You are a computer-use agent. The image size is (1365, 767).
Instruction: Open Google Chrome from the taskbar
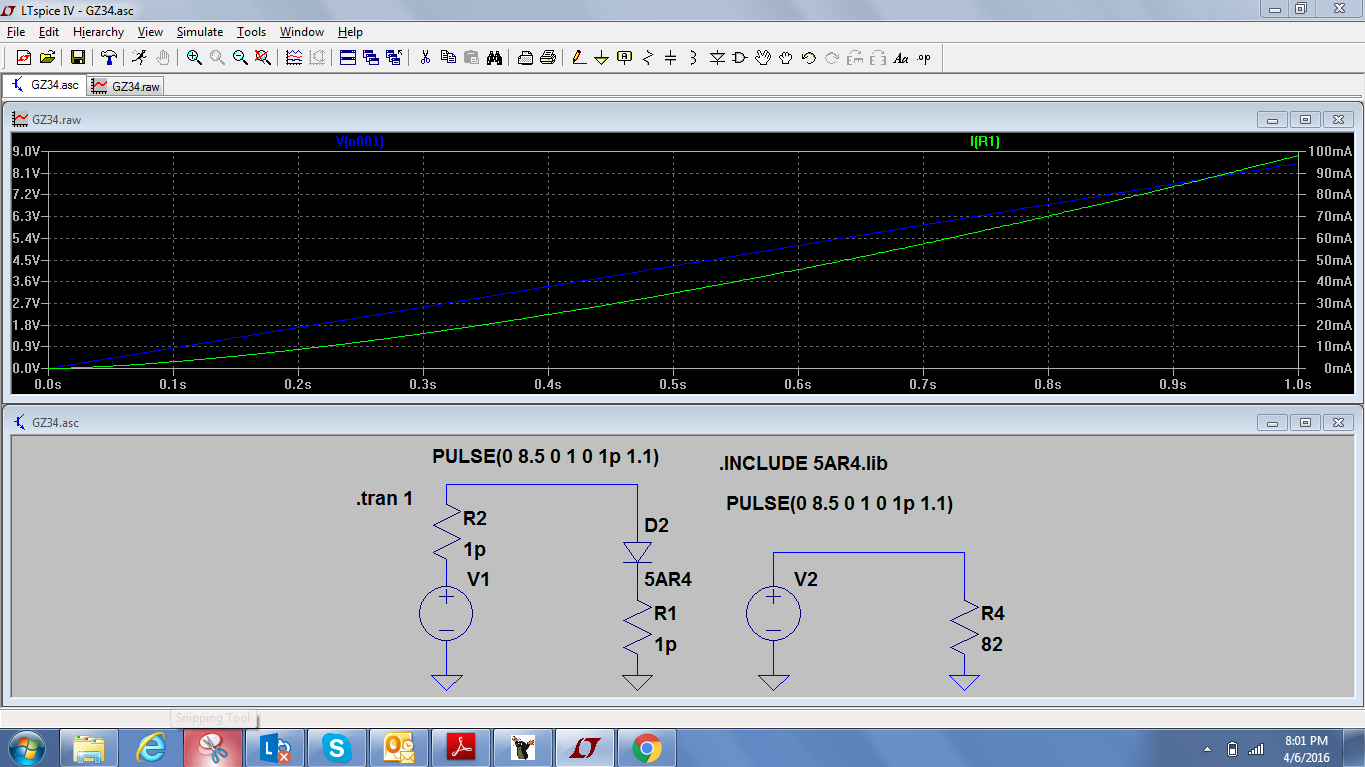[646, 747]
